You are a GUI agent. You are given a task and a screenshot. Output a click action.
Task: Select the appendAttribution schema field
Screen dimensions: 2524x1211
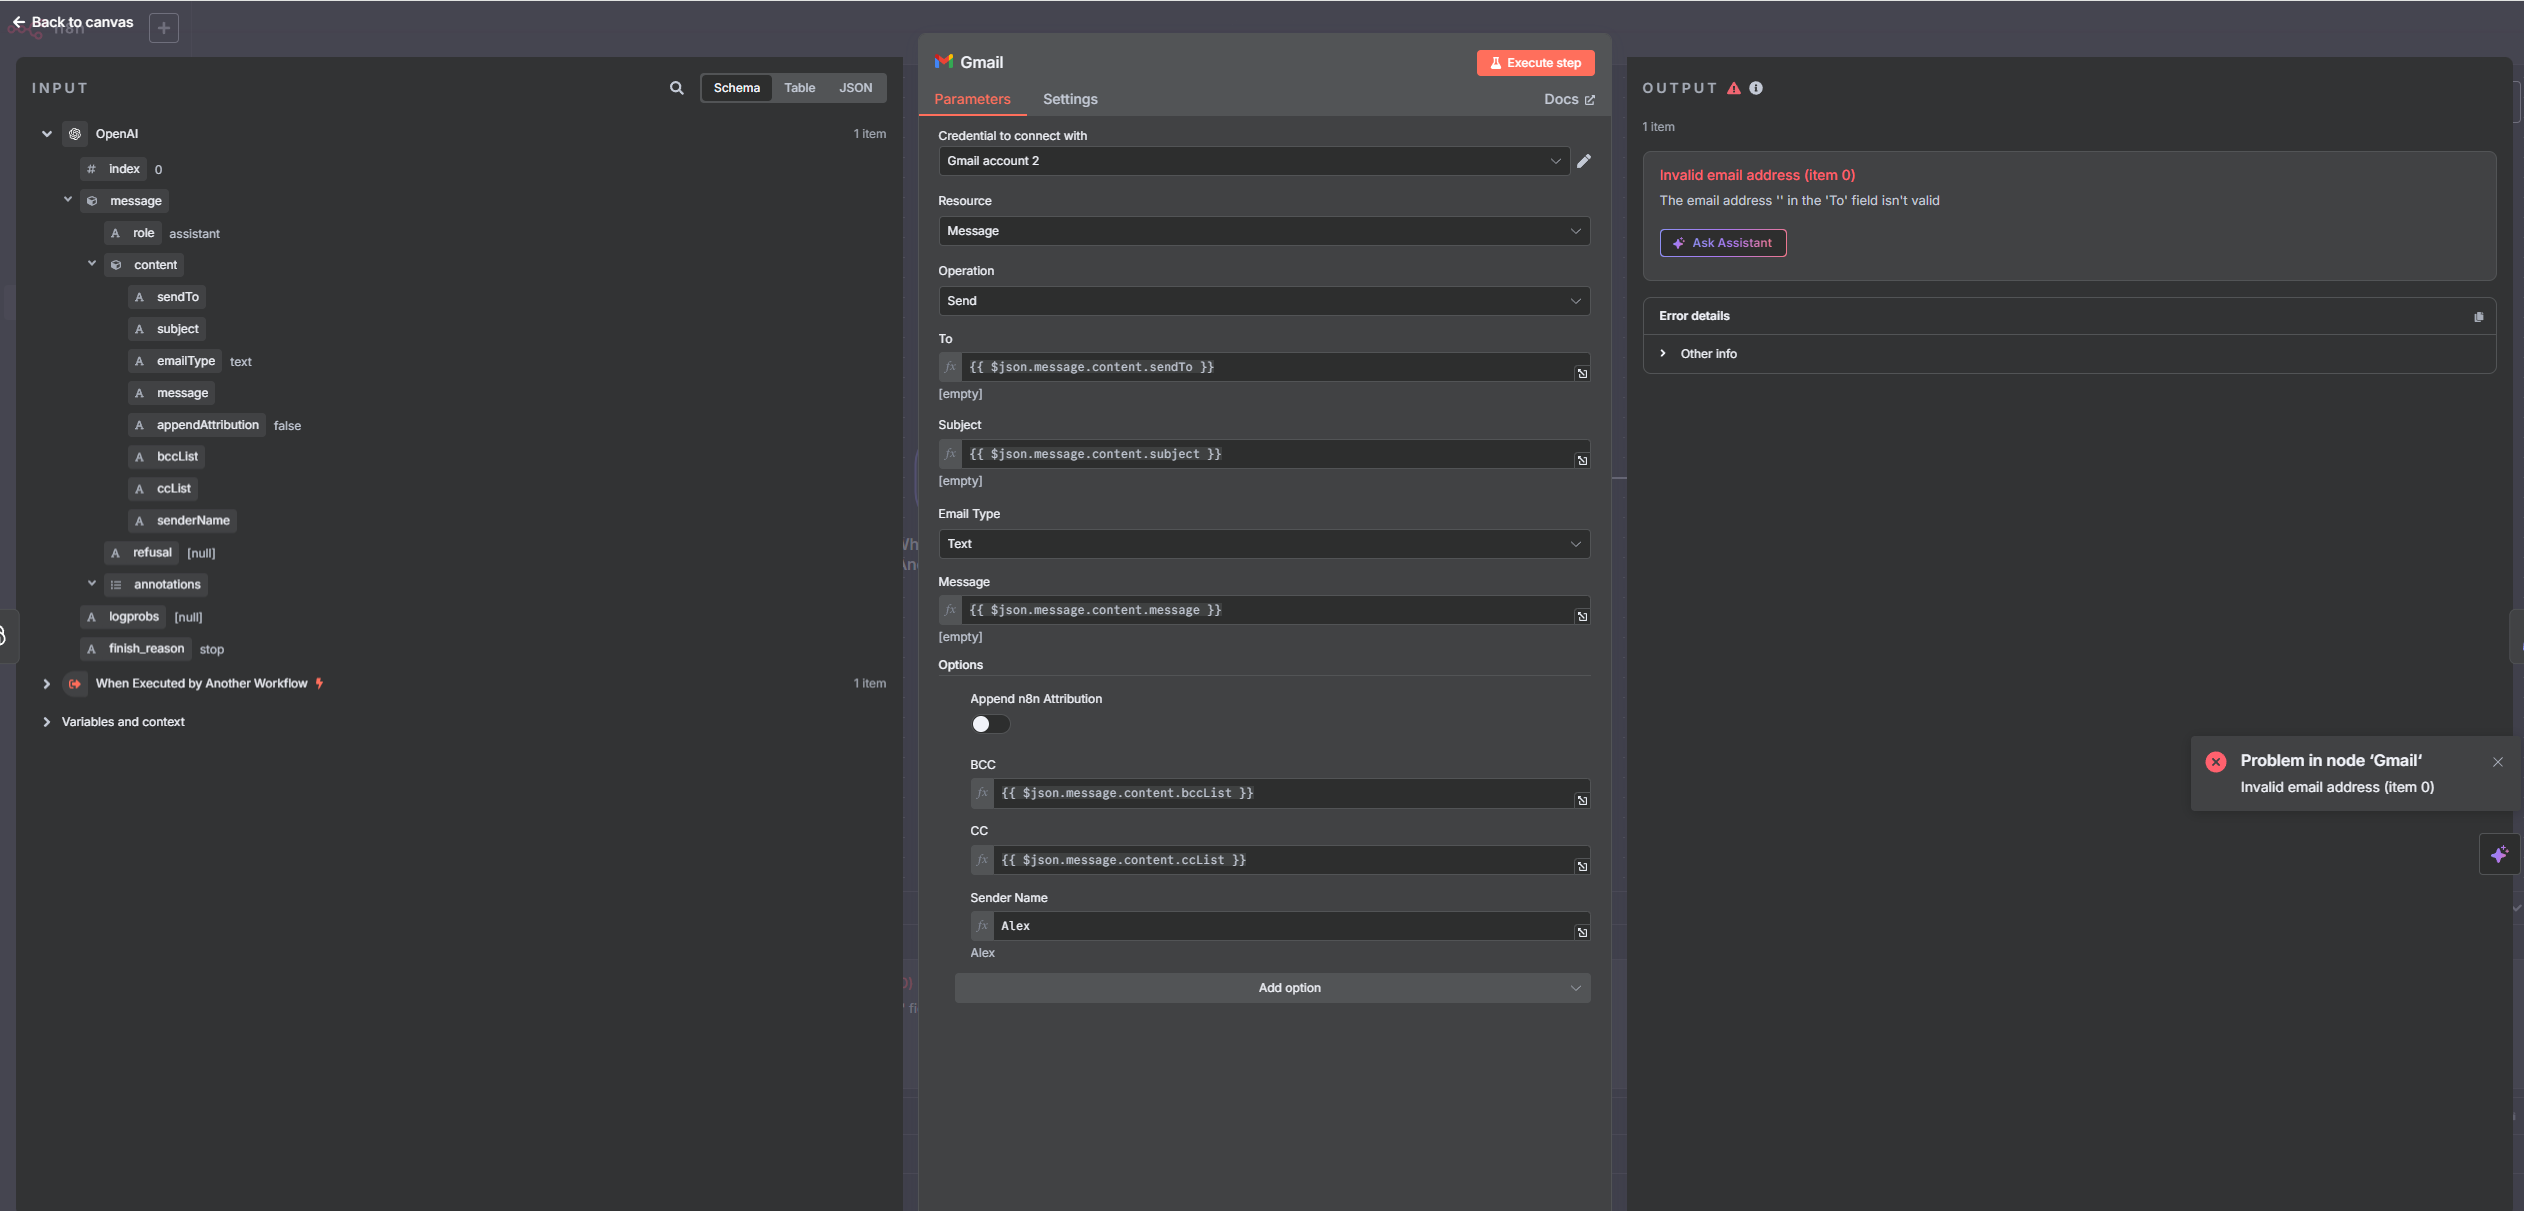(x=197, y=425)
